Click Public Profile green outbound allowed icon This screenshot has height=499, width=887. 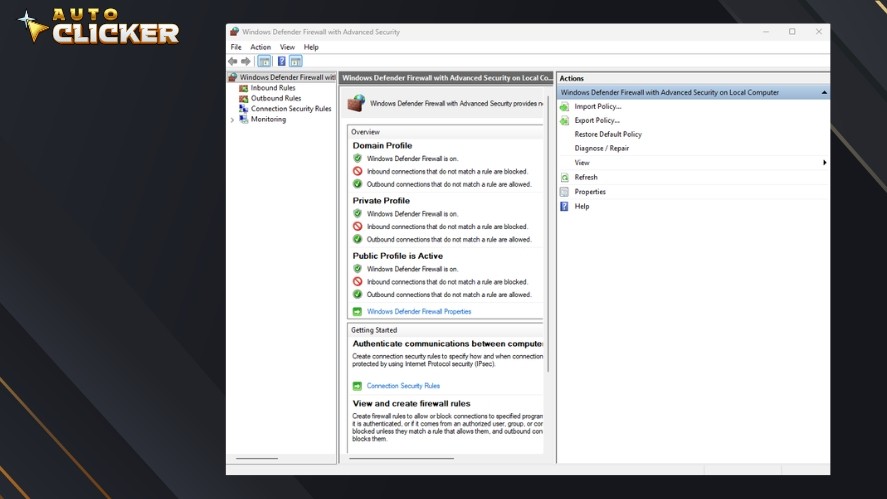click(358, 294)
